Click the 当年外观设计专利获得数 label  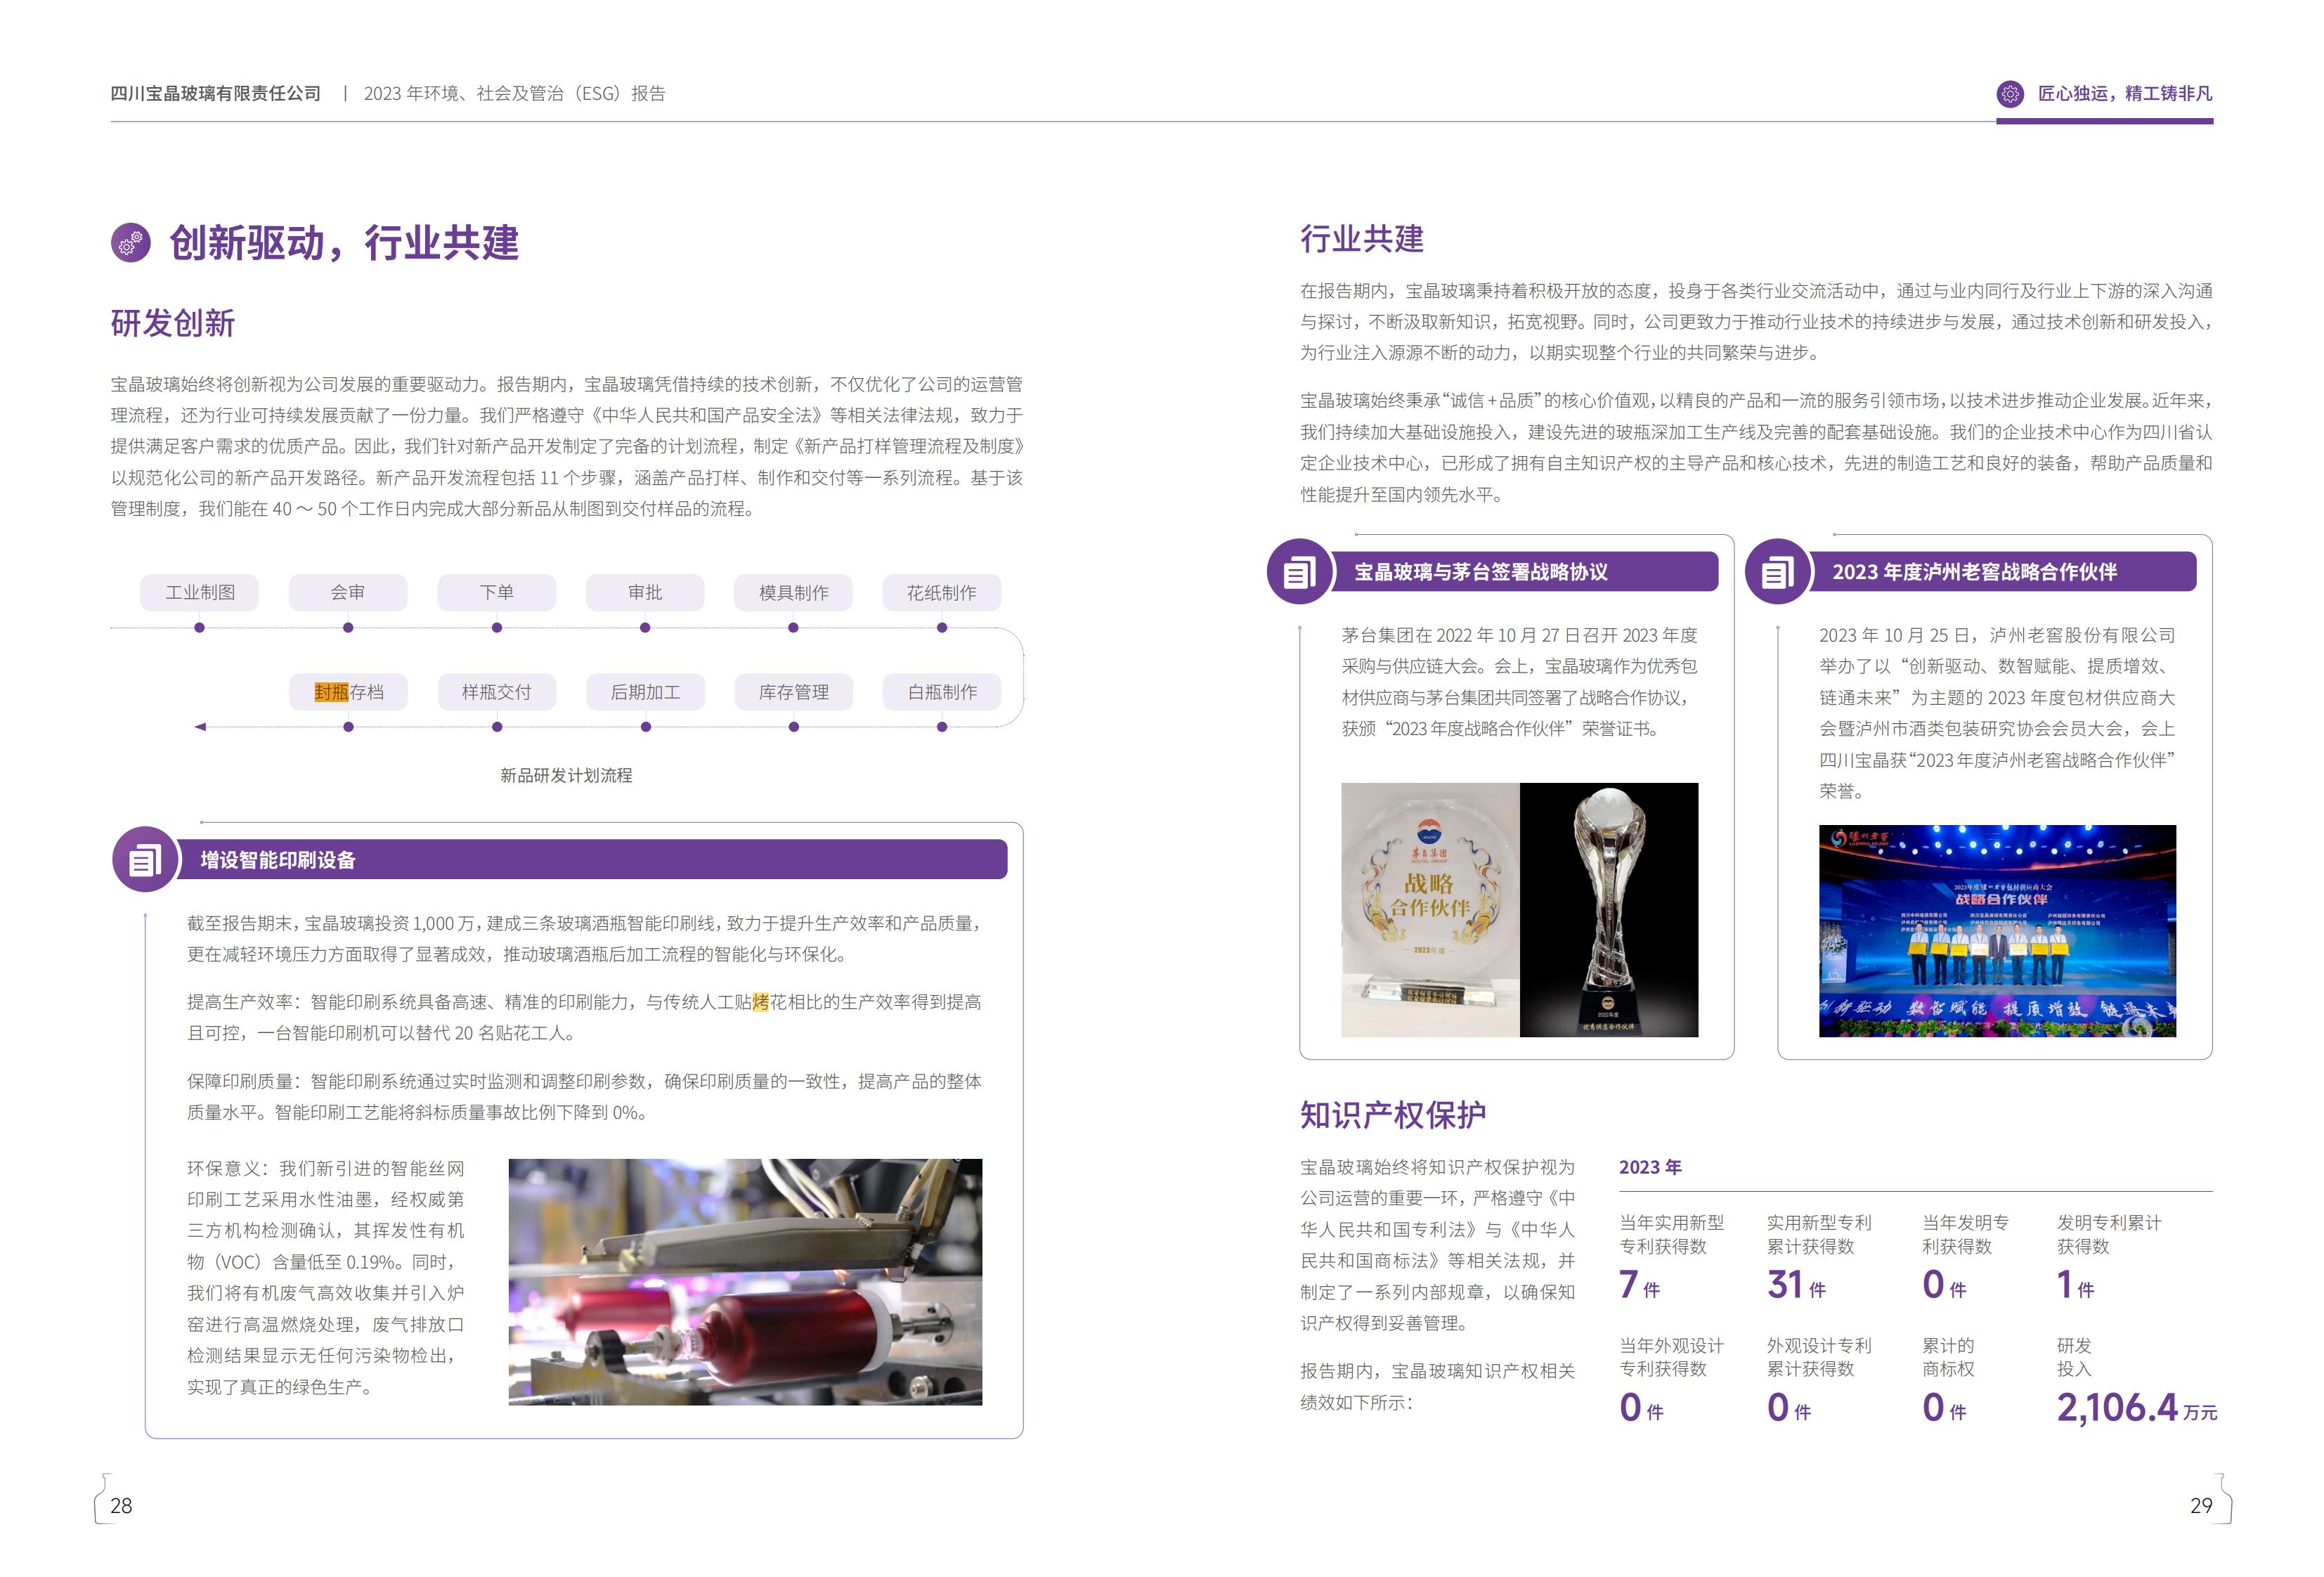click(x=1672, y=1357)
